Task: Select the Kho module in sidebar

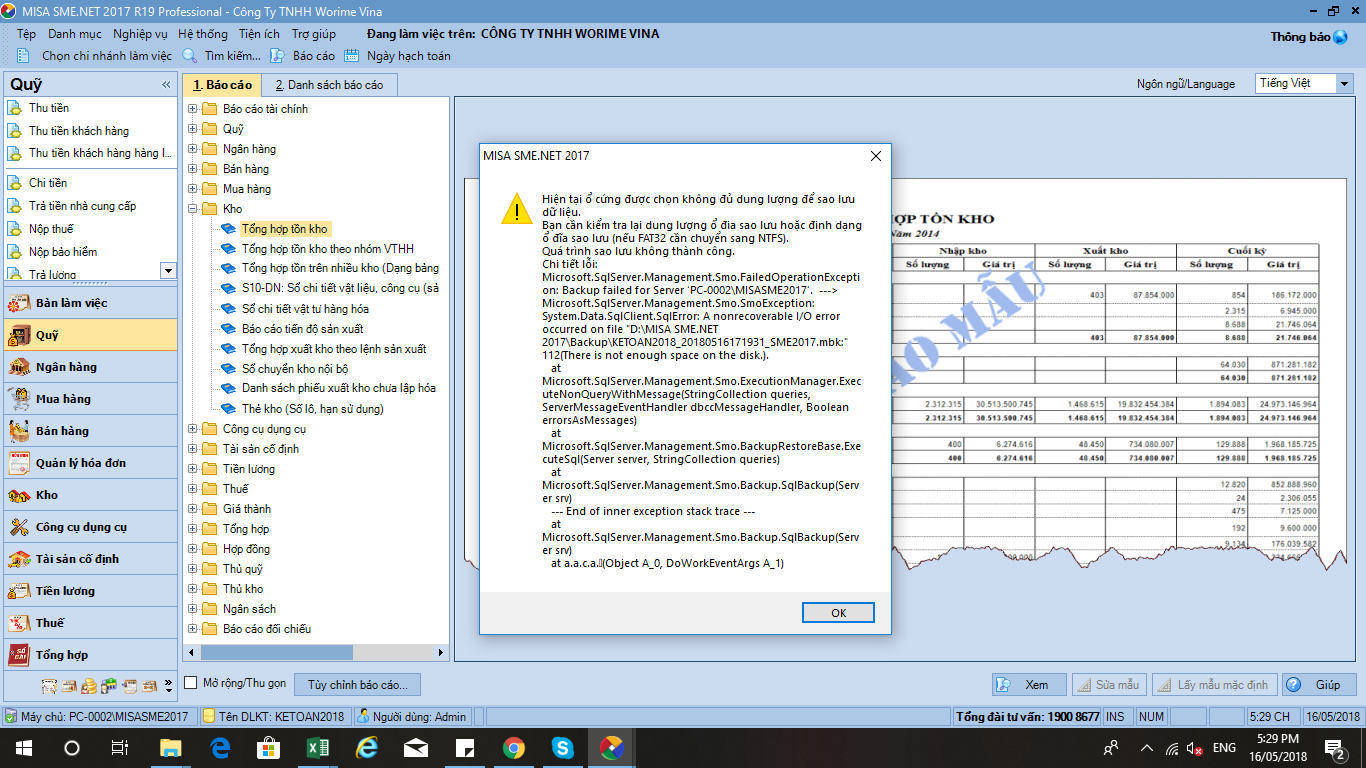Action: [x=91, y=495]
